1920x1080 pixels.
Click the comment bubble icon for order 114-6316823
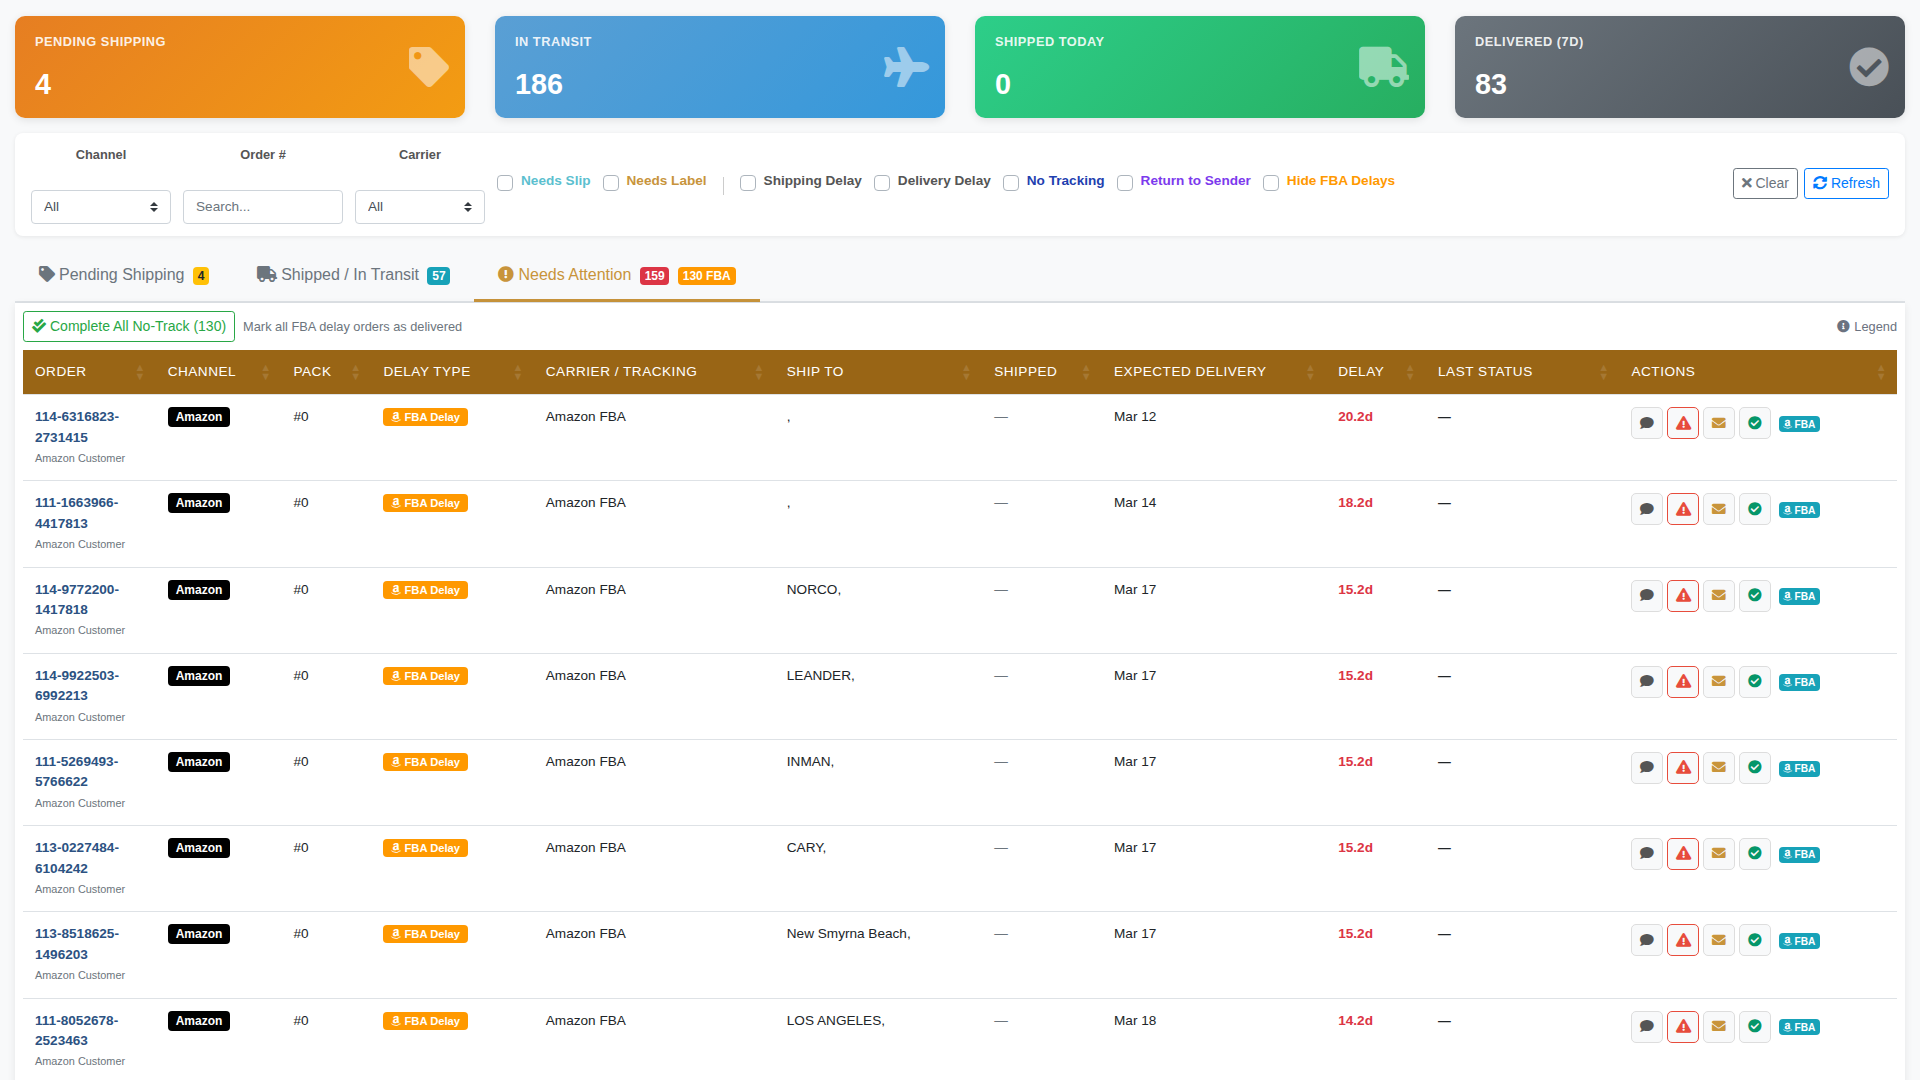click(x=1646, y=422)
